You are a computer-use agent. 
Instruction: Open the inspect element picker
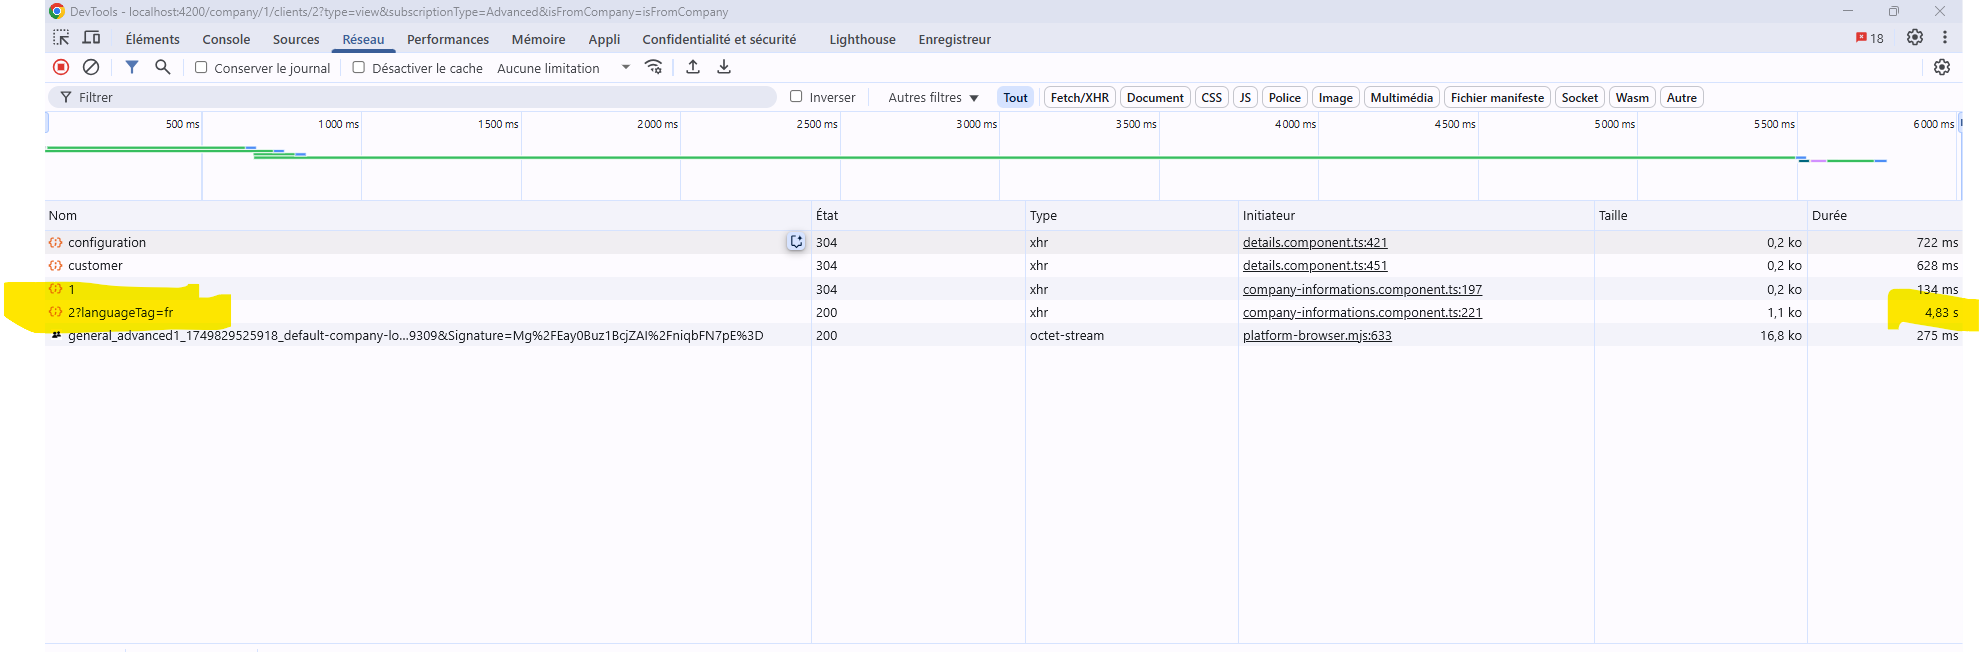point(61,38)
